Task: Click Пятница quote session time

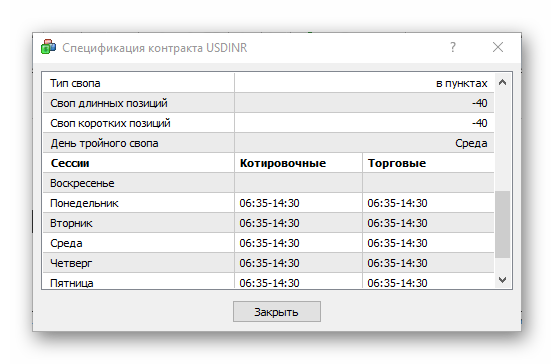Action: [x=269, y=283]
